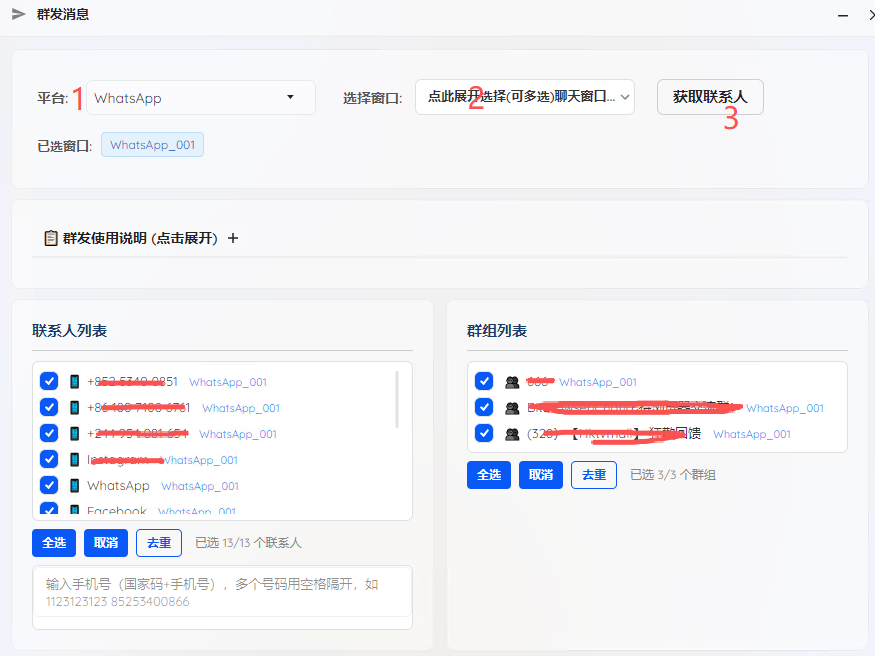
Task: Click 全选 under the contacts list
Action: (54, 543)
